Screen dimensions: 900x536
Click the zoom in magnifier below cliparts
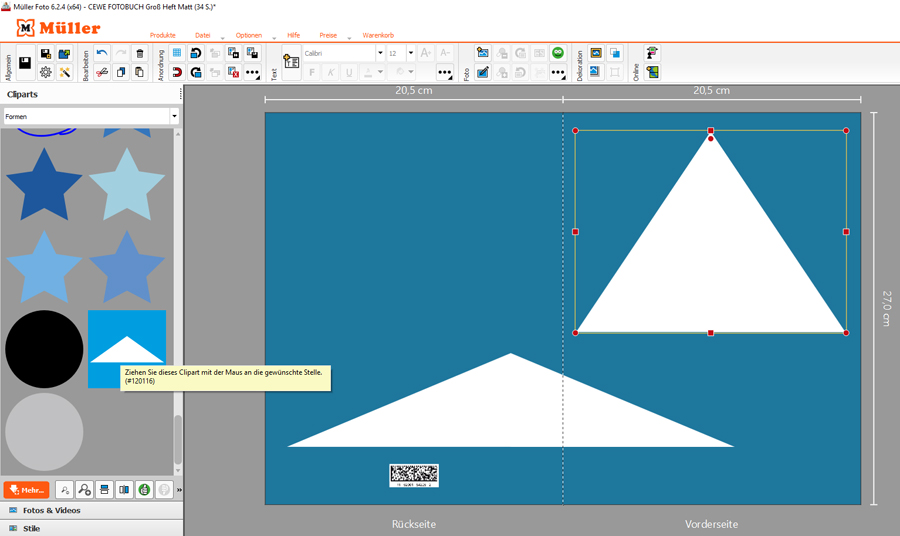[84, 490]
